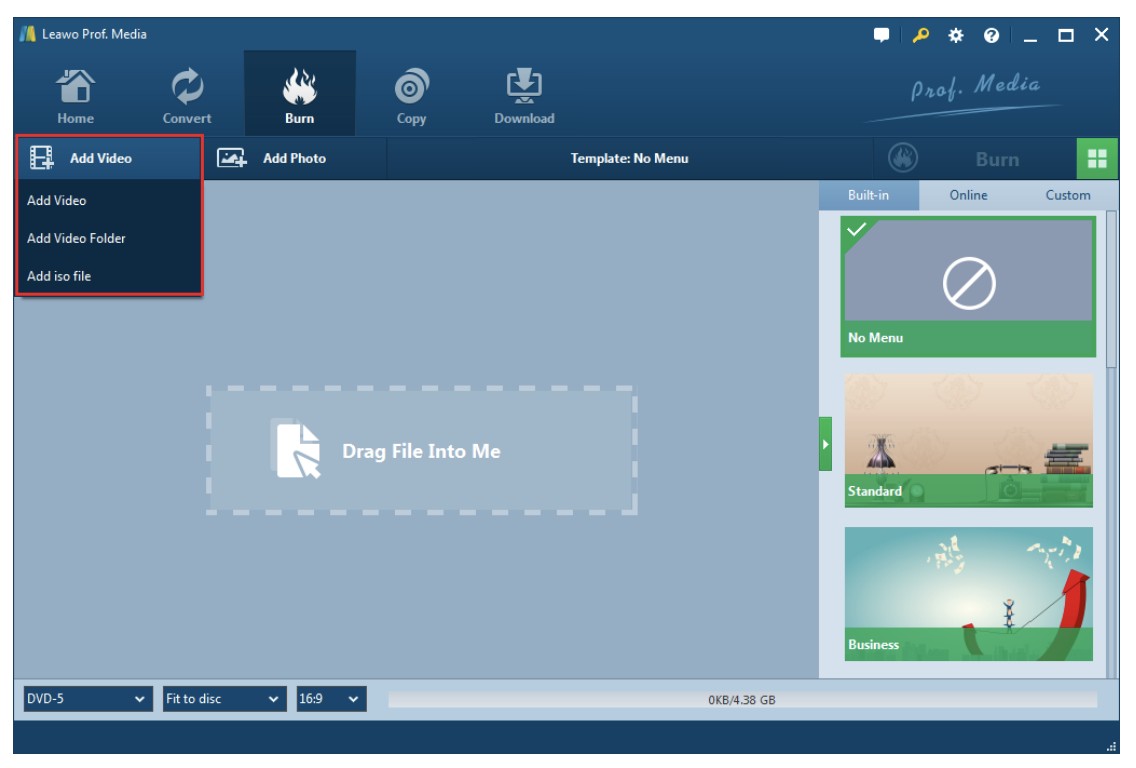The height and width of the screenshot is (768, 1136).
Task: Open the key registration icon
Action: coord(920,35)
